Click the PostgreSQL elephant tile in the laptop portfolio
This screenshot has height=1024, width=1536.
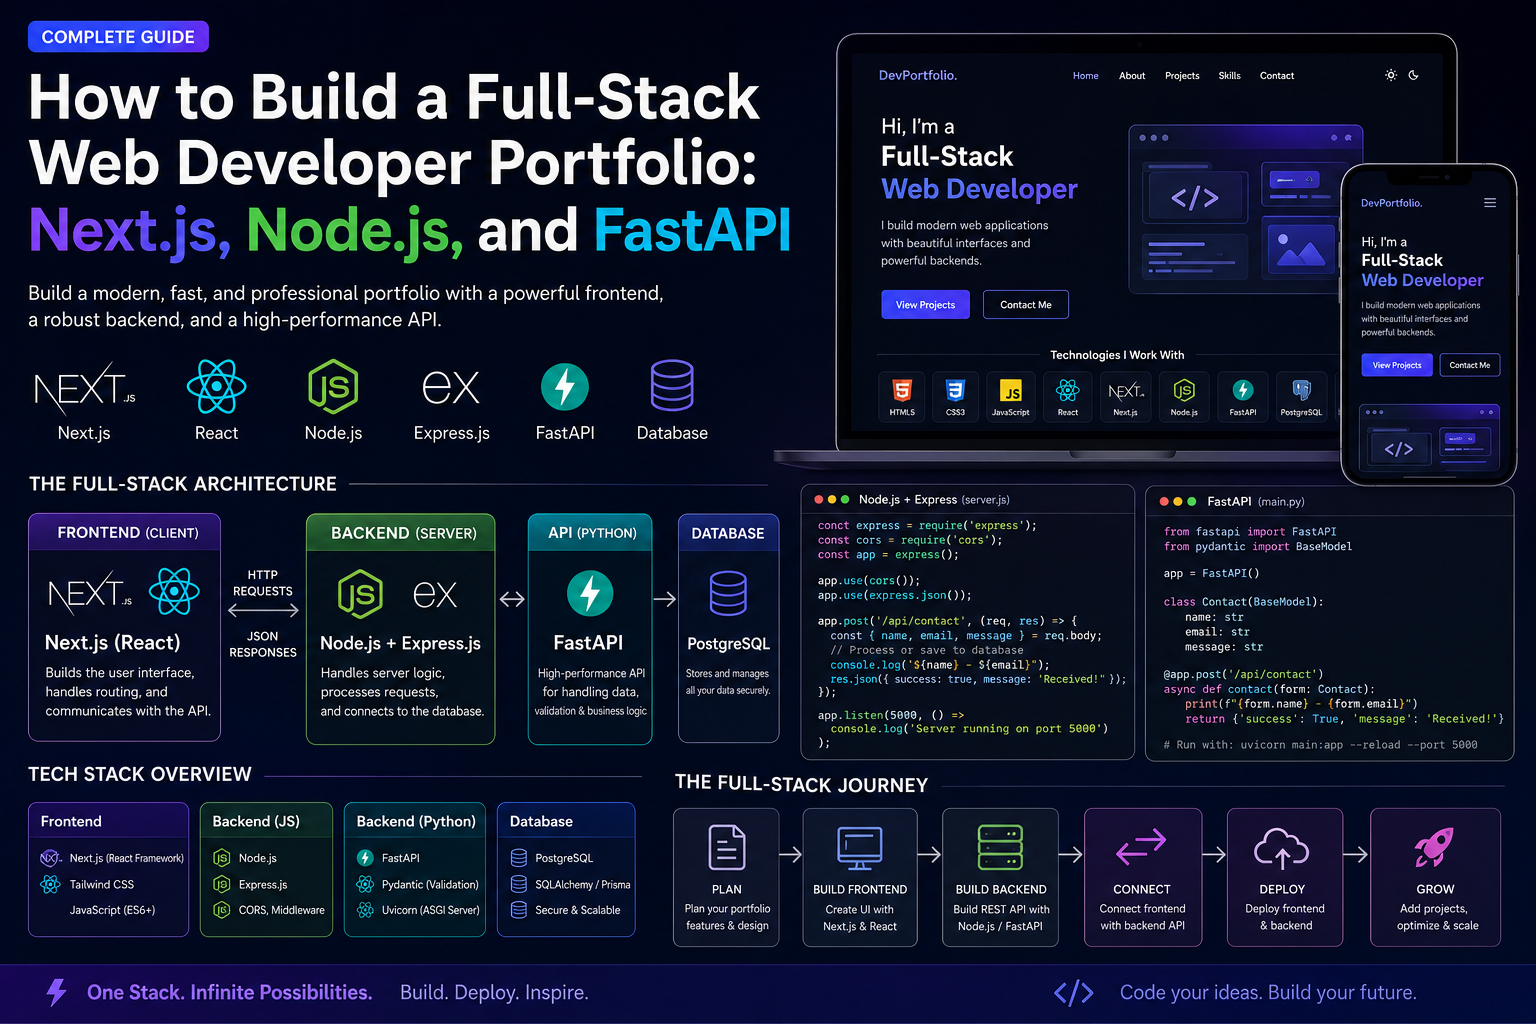(x=1301, y=396)
